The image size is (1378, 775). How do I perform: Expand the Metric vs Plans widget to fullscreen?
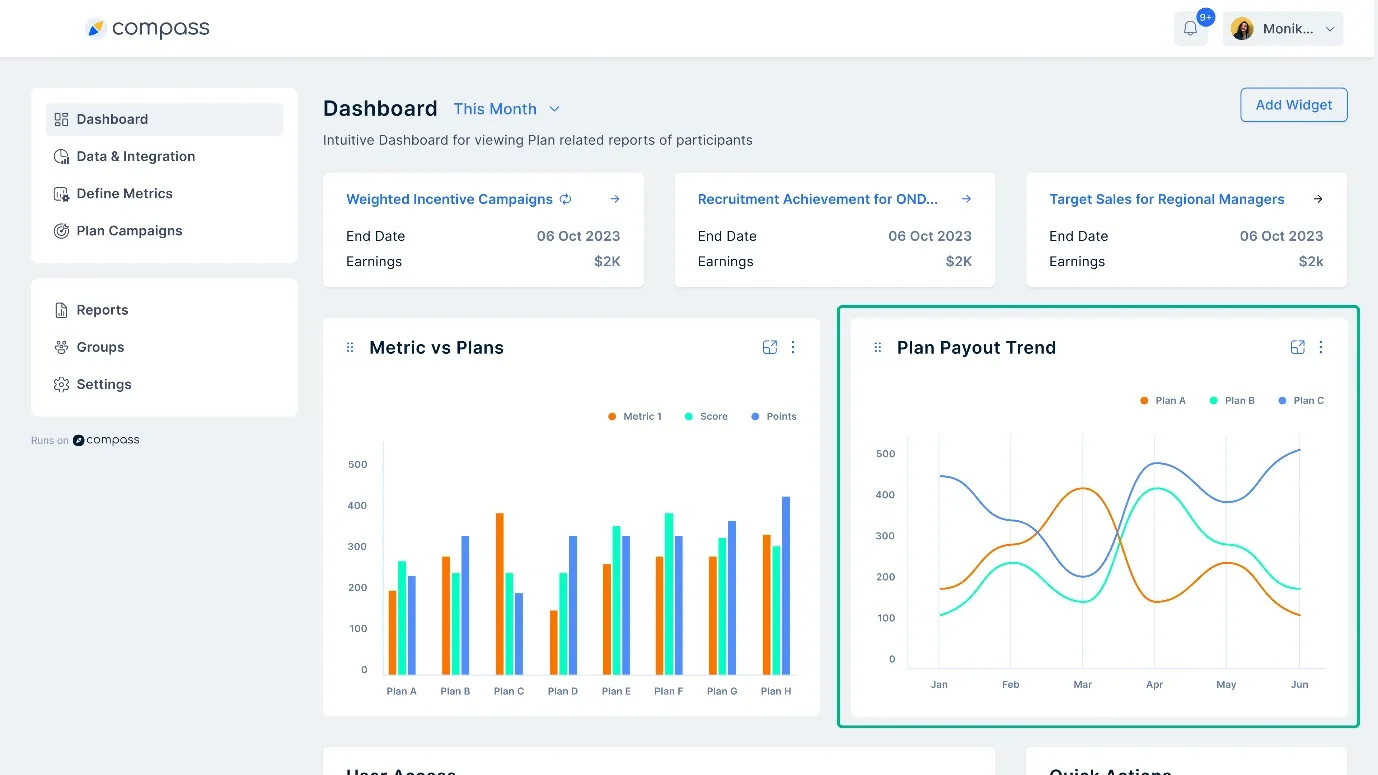coord(769,347)
